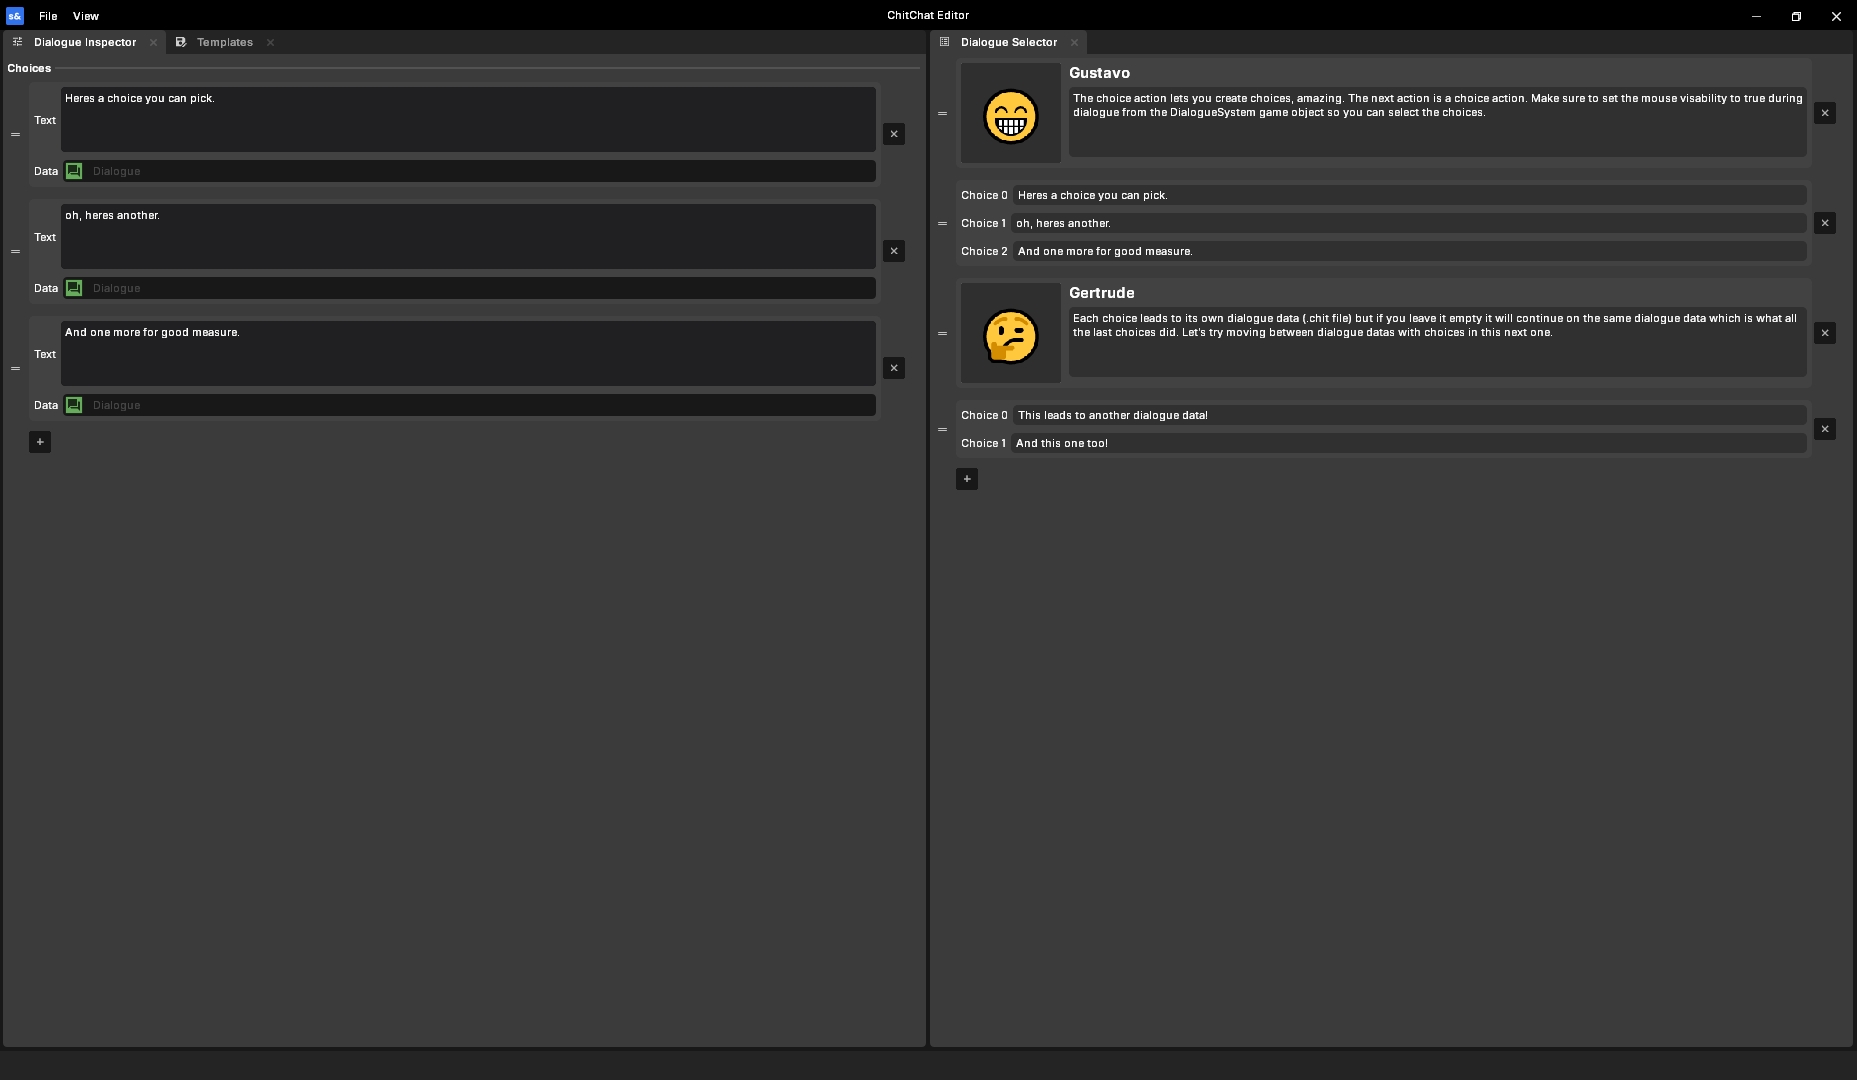Image resolution: width=1857 pixels, height=1080 pixels.
Task: Edit text 'Heres a choice you can pick.' in inspector
Action: (x=468, y=120)
